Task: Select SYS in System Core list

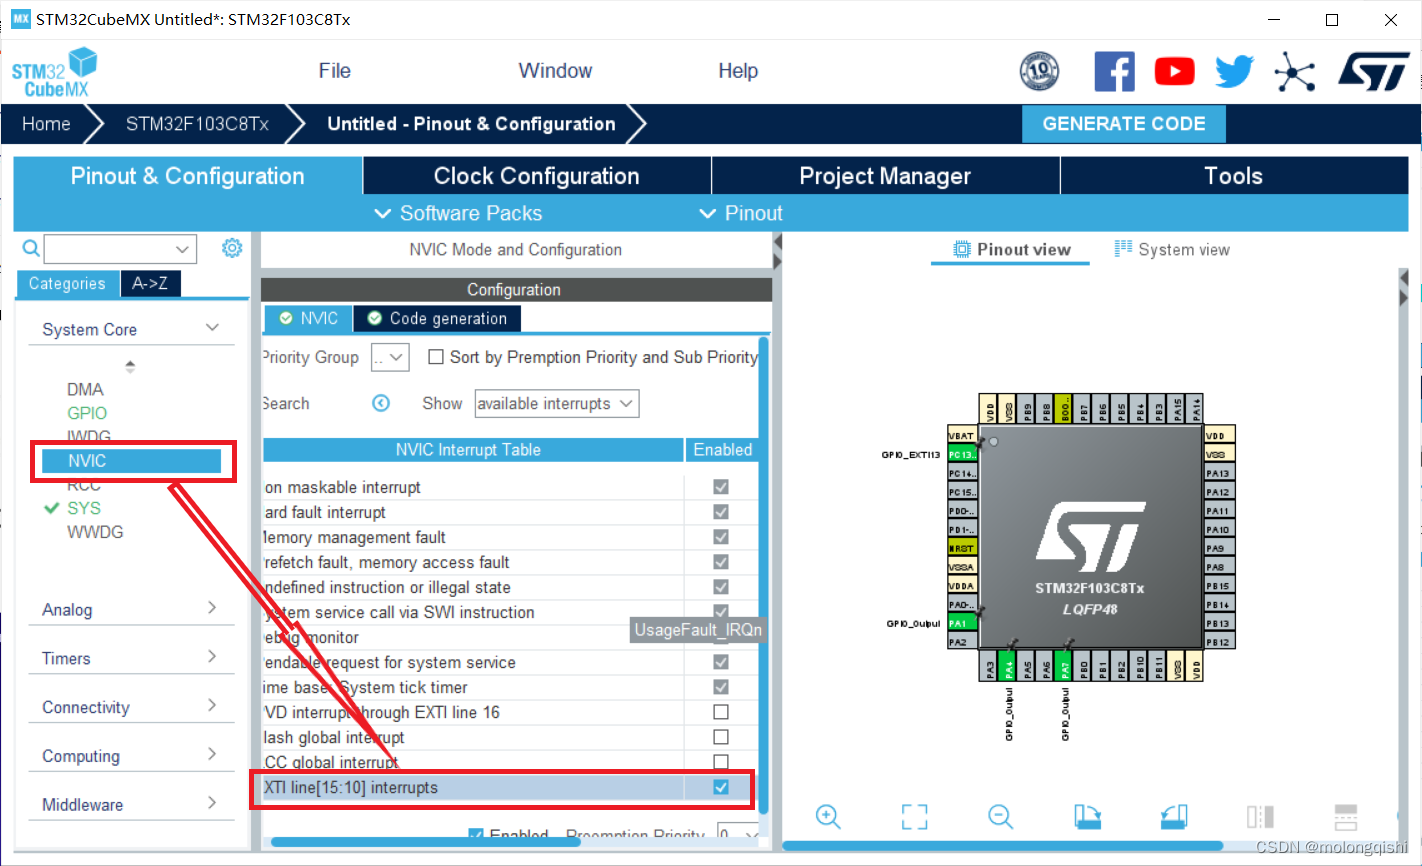Action: [84, 508]
